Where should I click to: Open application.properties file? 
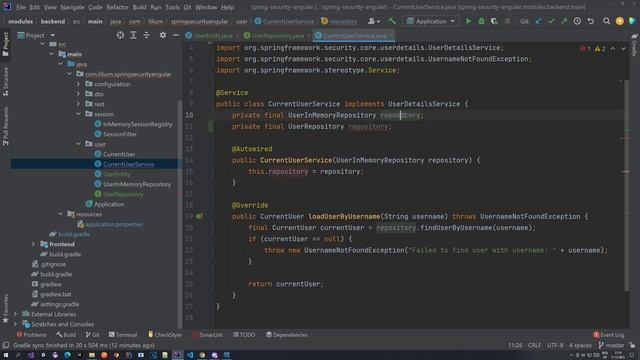coord(114,224)
